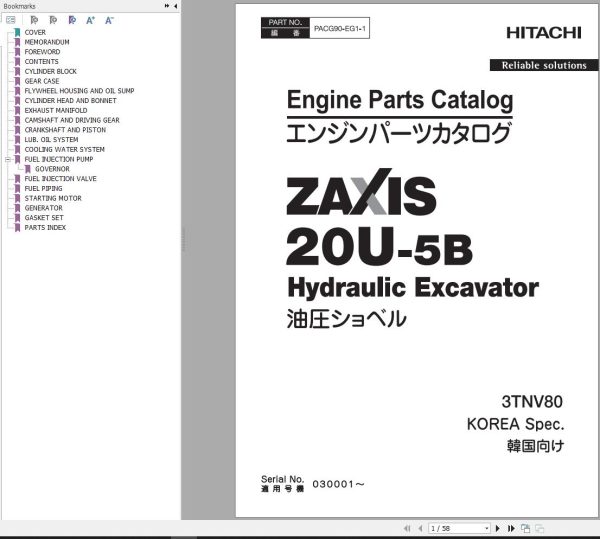The image size is (600, 539).
Task: Open the CONTENTS bookmark
Action: click(x=41, y=62)
